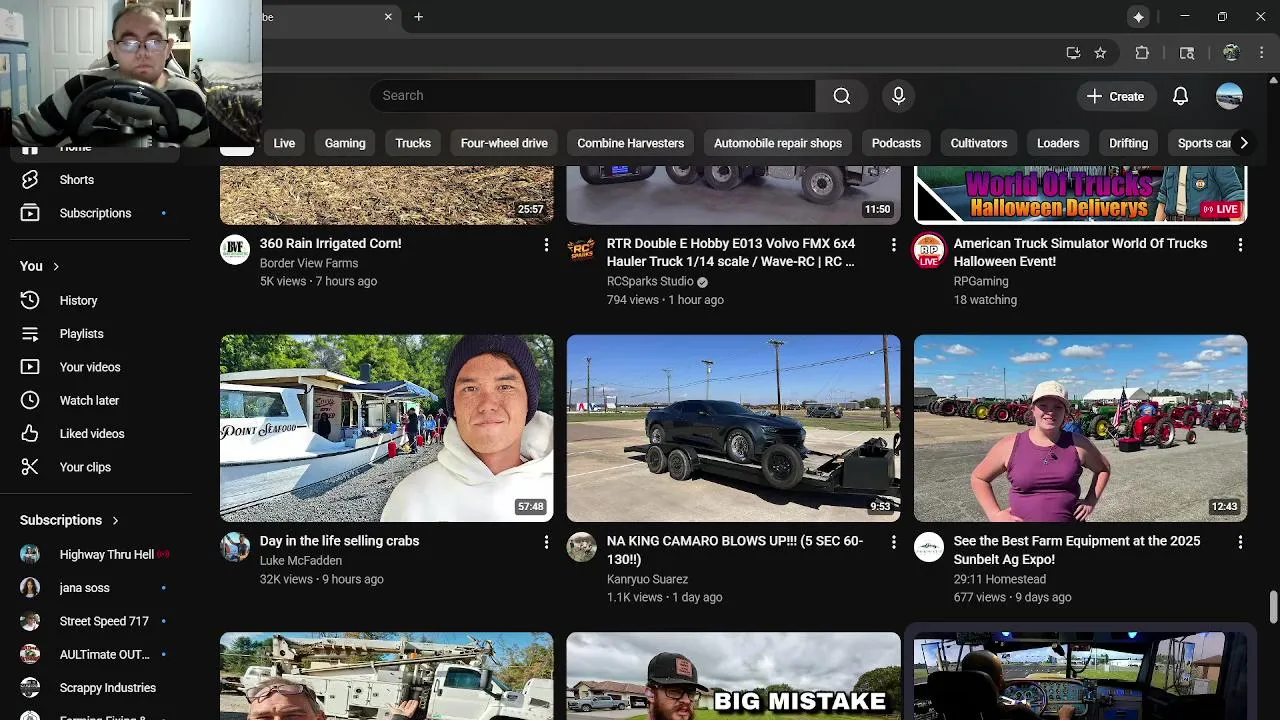
Task: Open the notifications bell
Action: (x=1180, y=96)
